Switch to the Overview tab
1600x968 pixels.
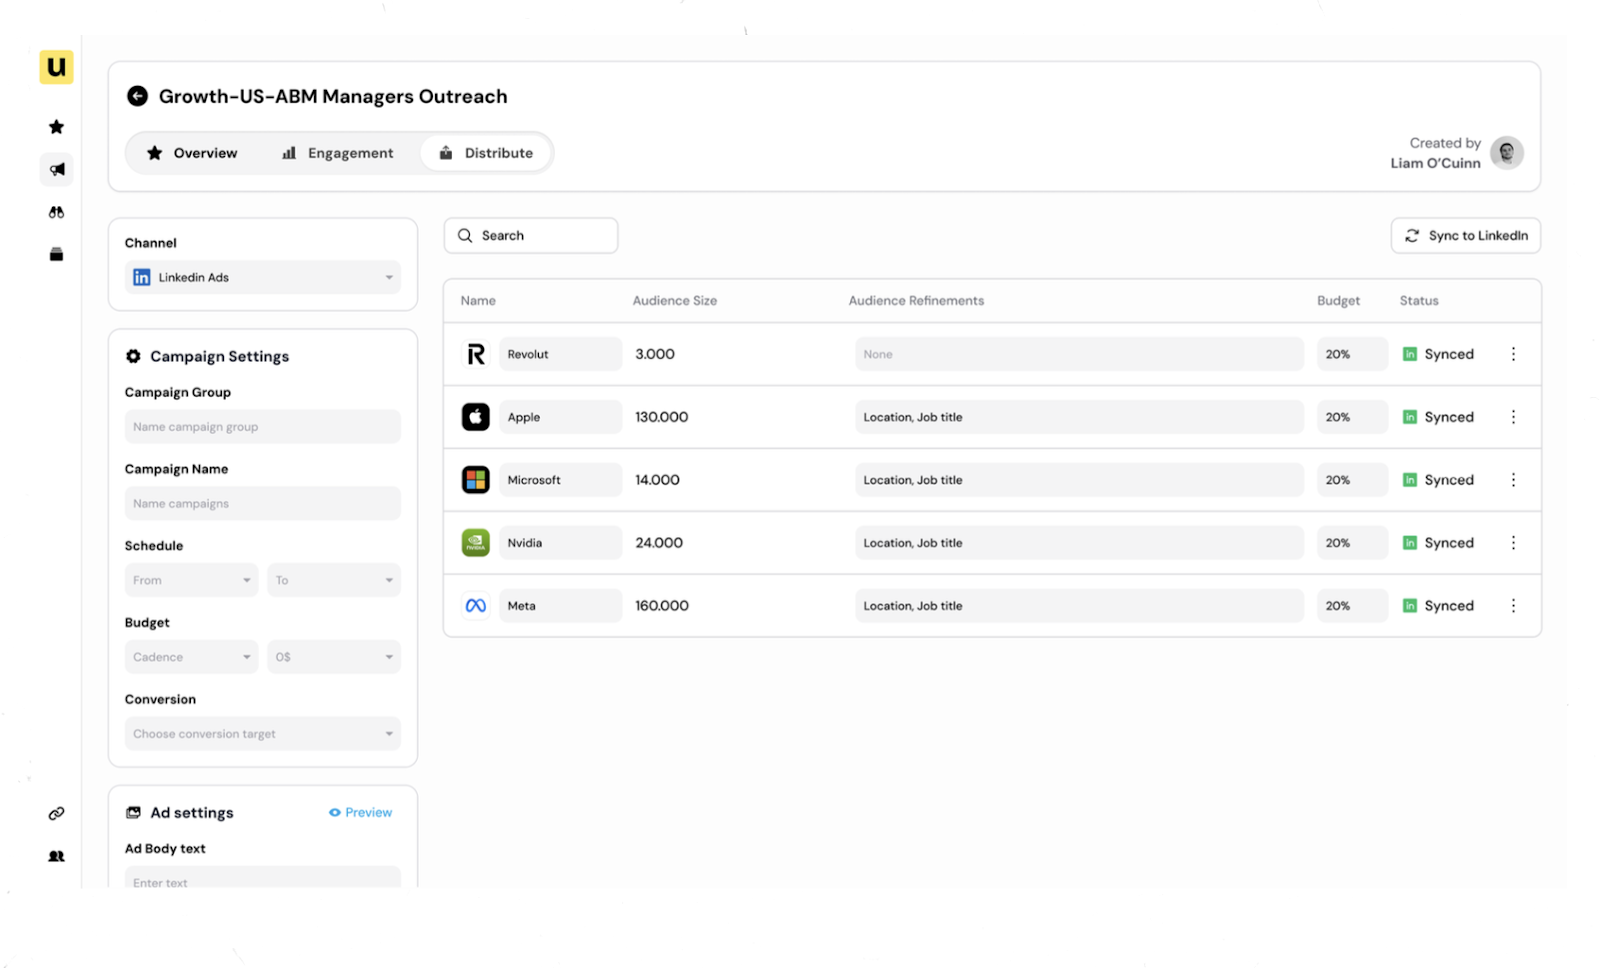click(x=192, y=153)
